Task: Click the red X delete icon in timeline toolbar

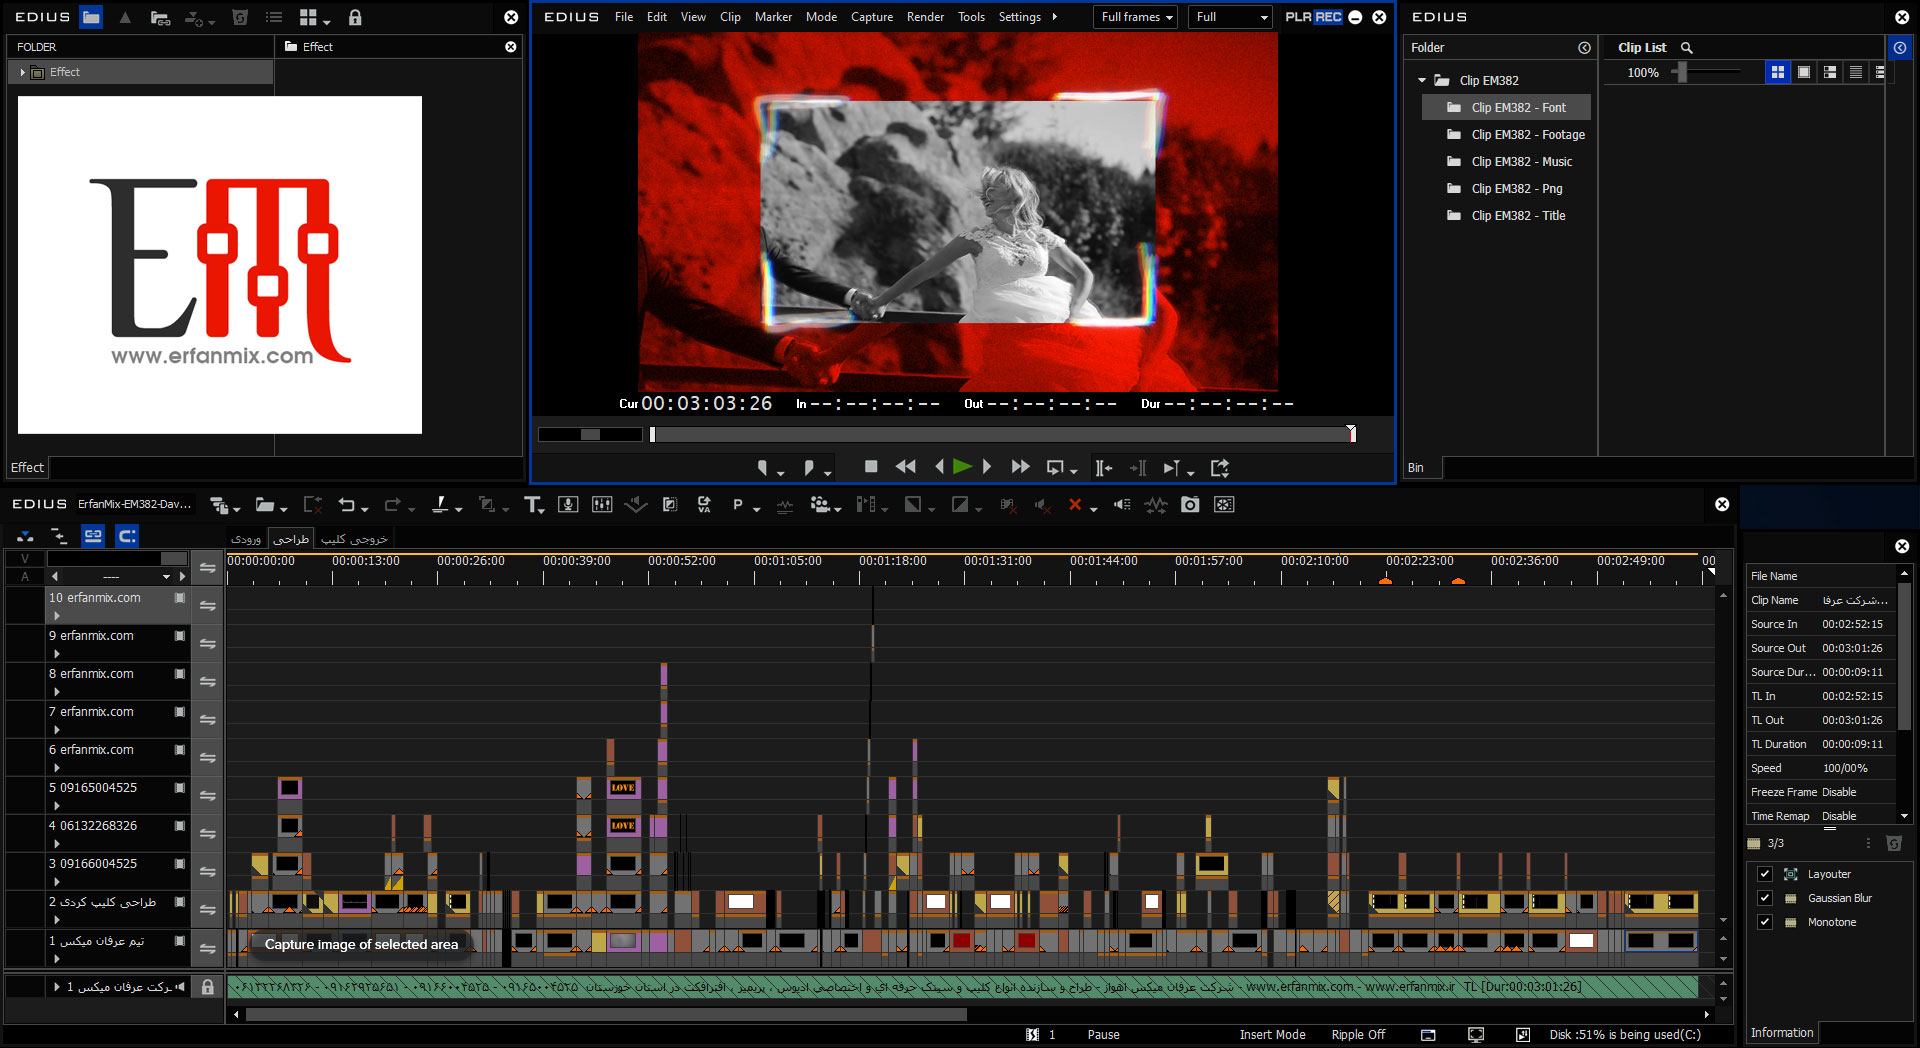Action: pos(1075,505)
